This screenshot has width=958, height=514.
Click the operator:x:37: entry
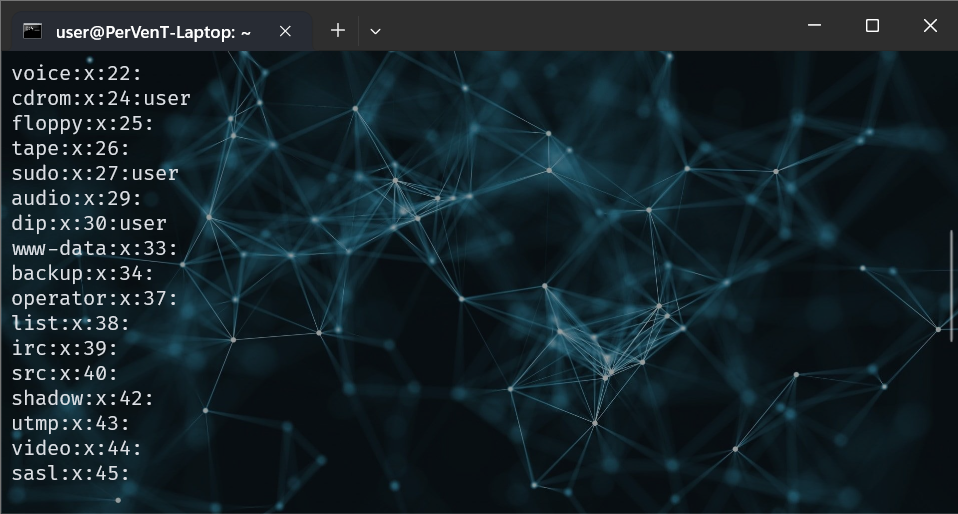[95, 298]
